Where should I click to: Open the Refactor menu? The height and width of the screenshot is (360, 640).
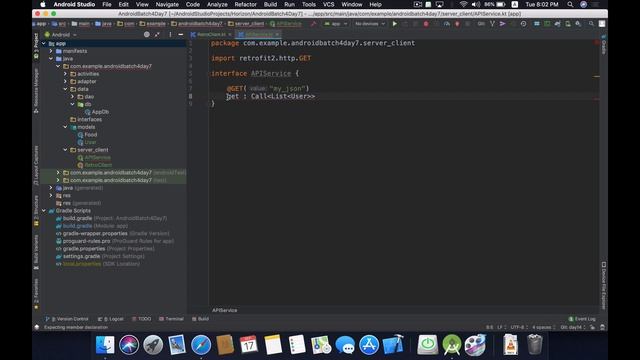click(245, 4)
